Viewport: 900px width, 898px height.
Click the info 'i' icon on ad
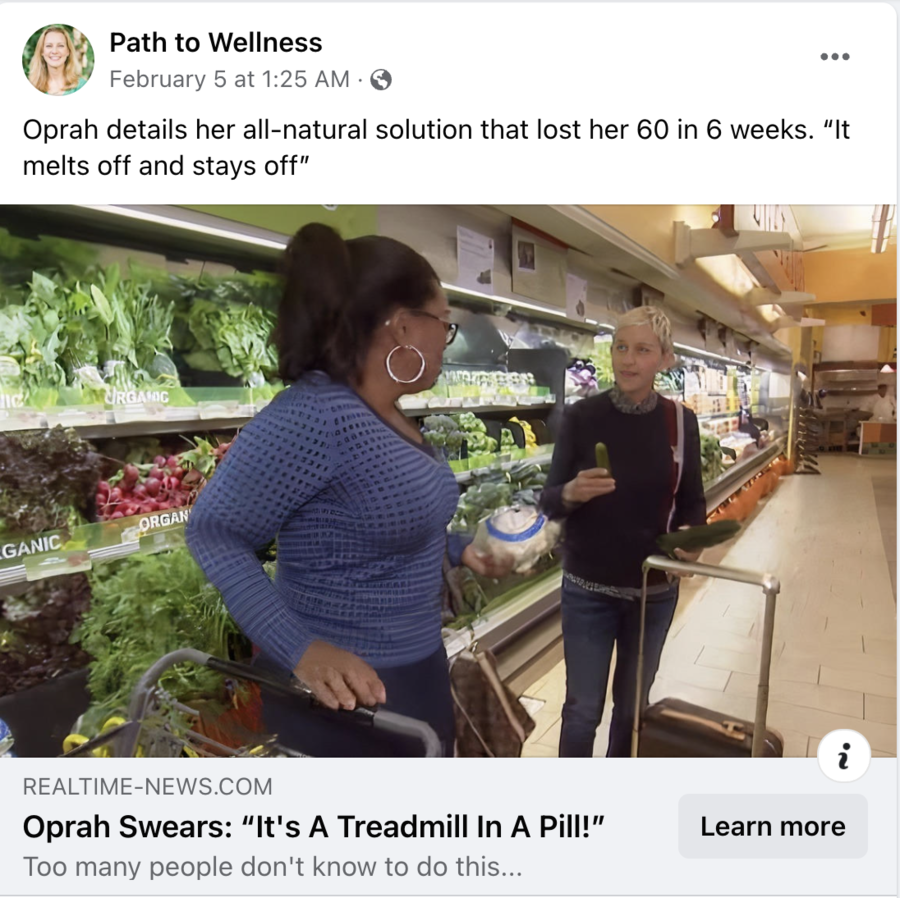point(844,756)
